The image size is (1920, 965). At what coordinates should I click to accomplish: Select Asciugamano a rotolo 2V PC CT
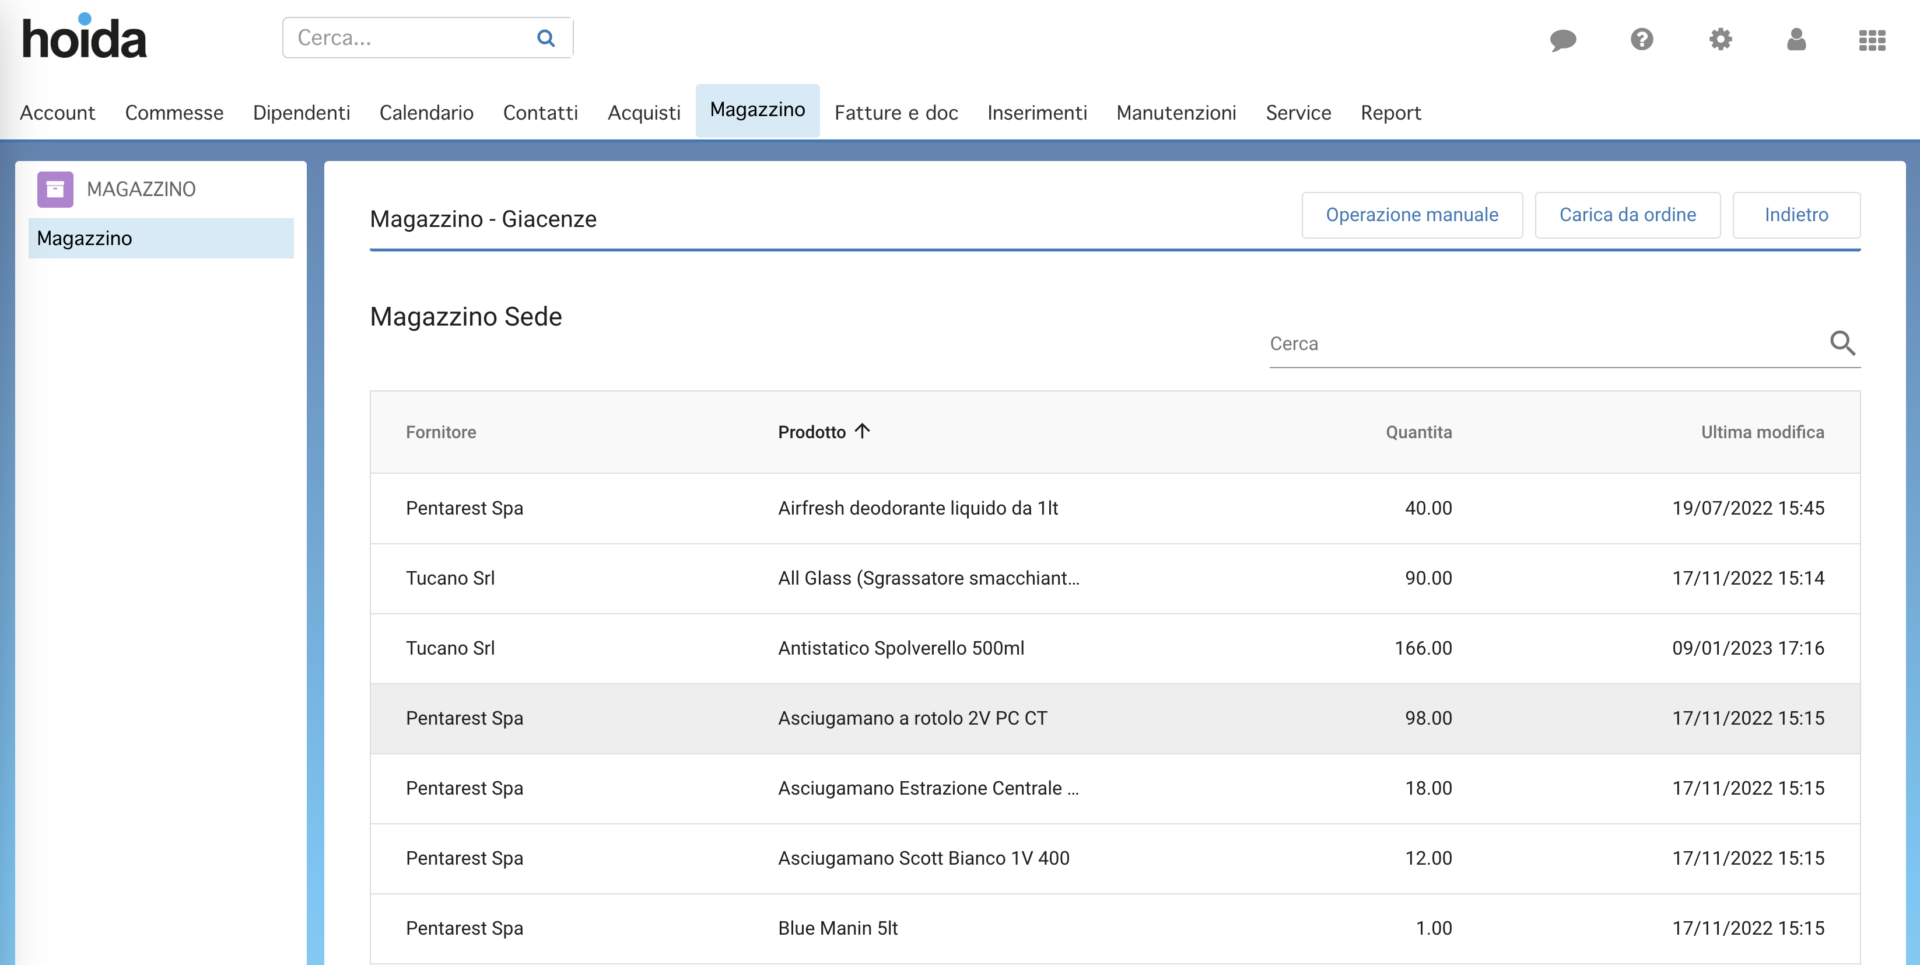[912, 718]
